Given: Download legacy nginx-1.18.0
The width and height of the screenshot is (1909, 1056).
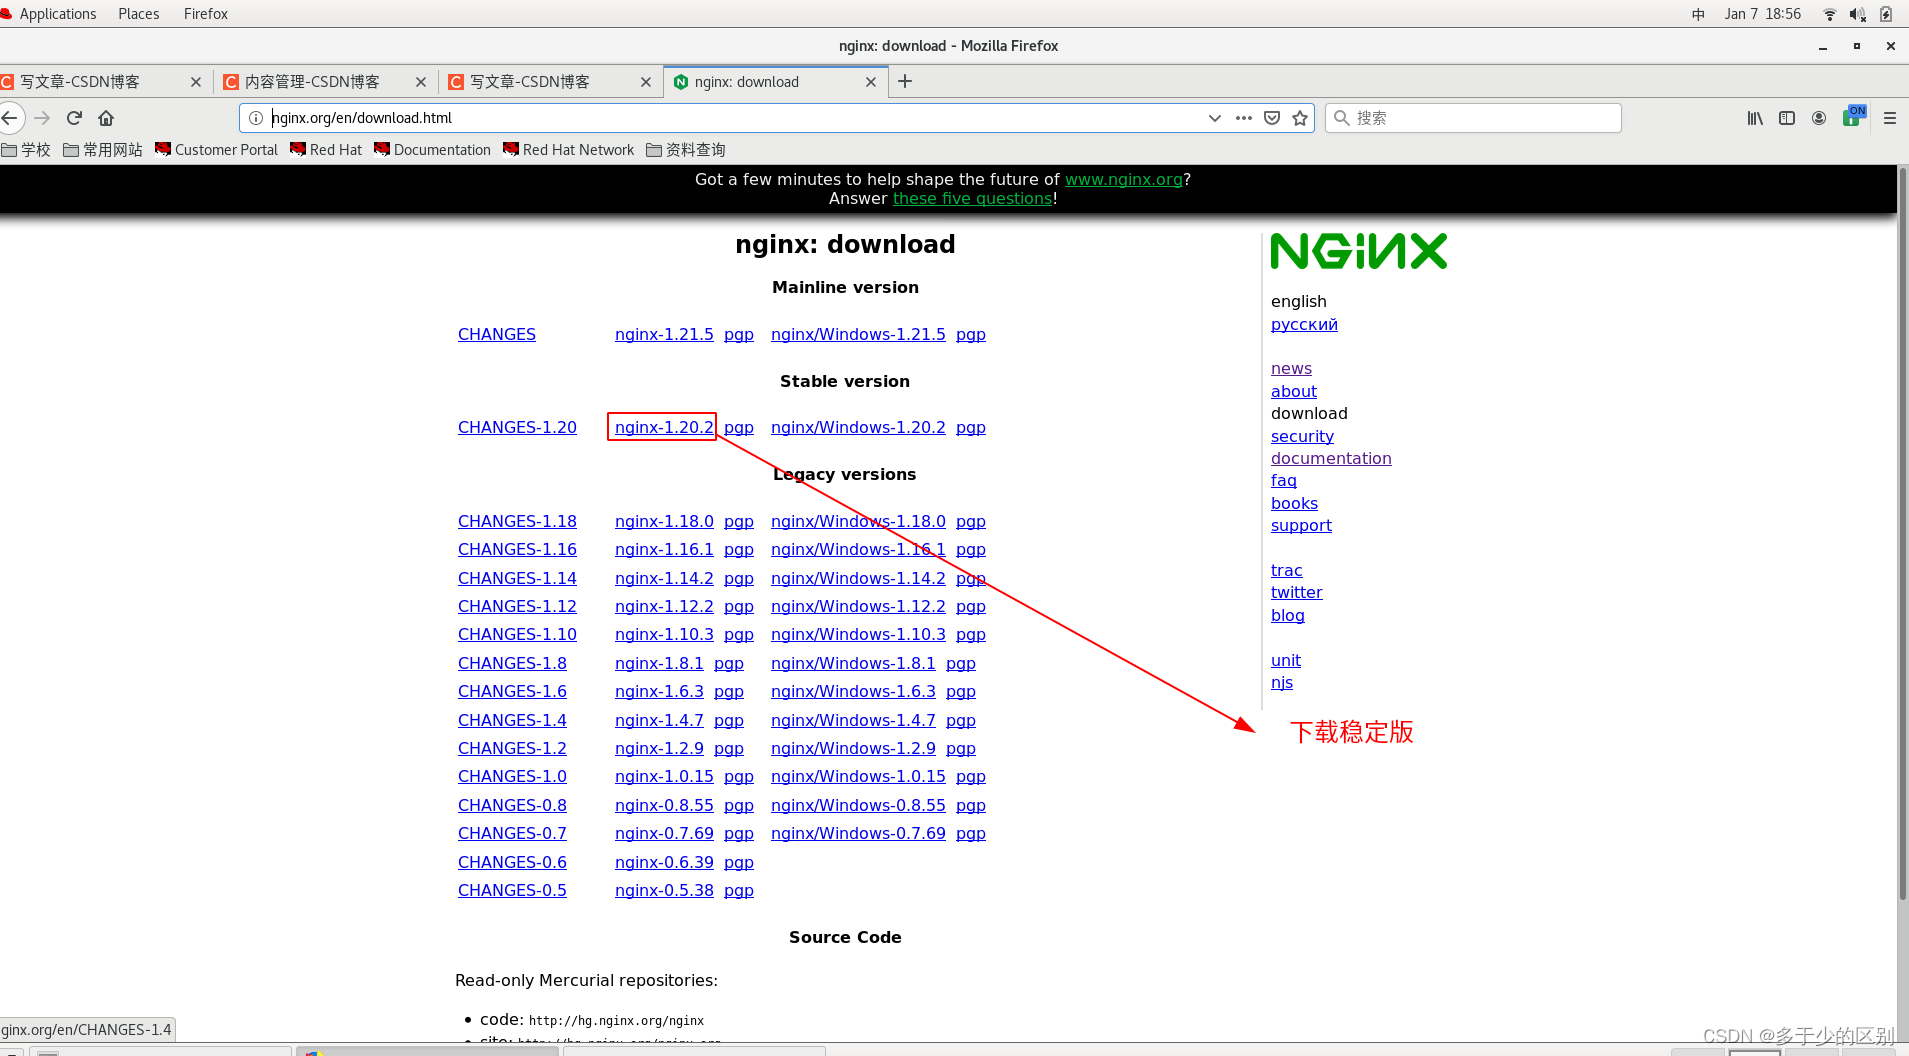Looking at the screenshot, I should tap(664, 522).
